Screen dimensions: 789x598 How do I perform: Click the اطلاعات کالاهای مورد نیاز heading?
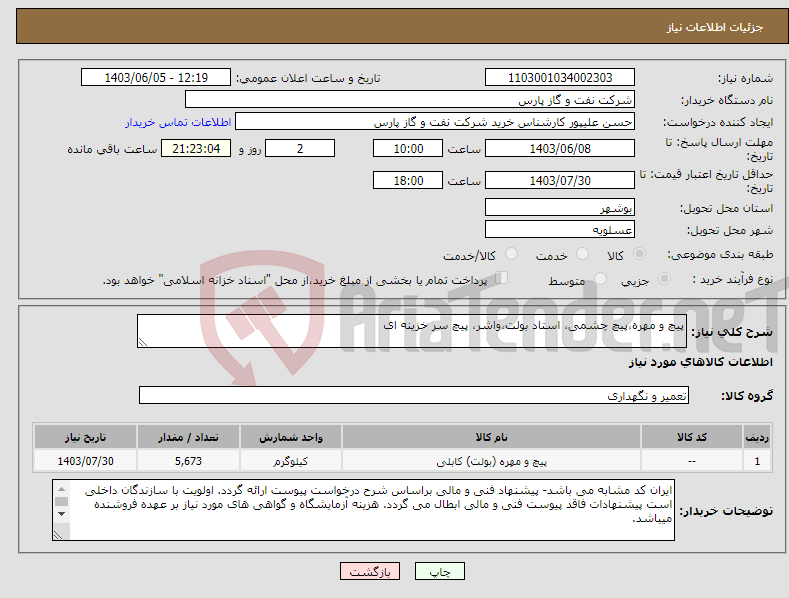point(700,362)
